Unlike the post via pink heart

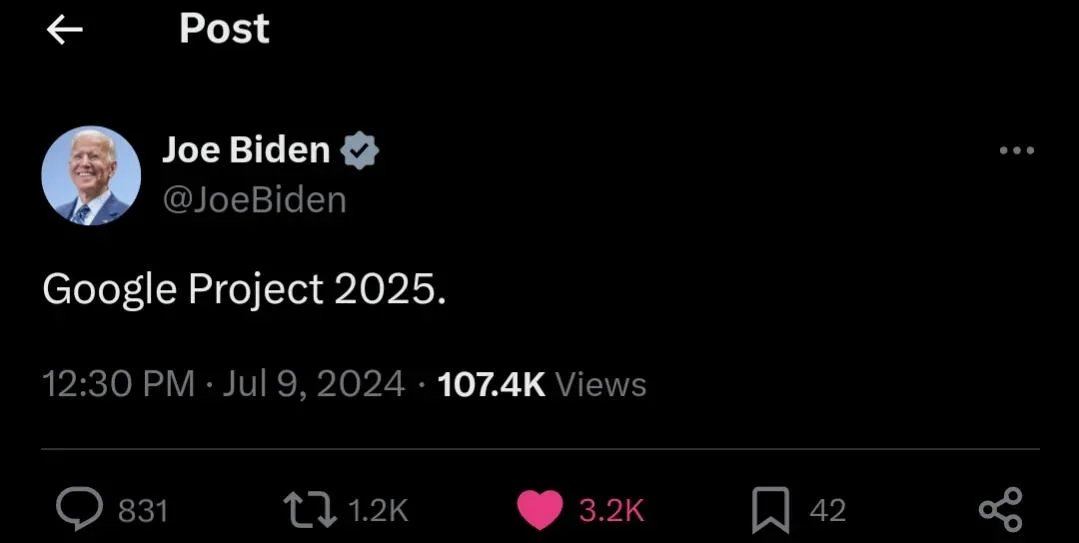[540, 510]
